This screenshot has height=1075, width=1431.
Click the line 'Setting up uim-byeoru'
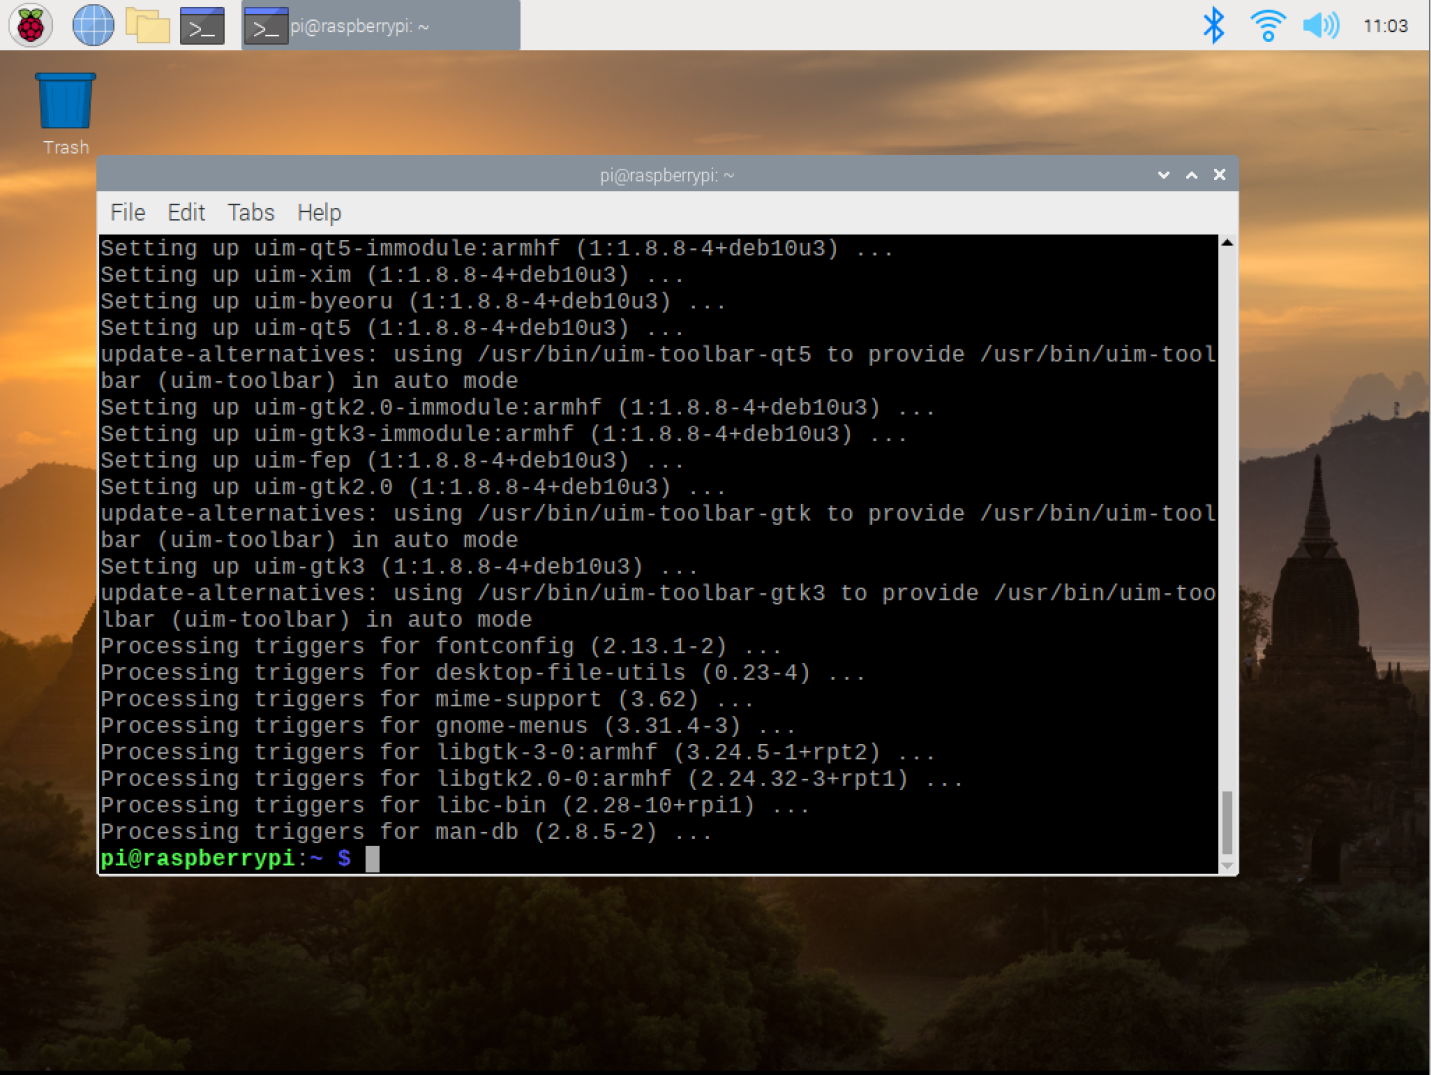413,301
